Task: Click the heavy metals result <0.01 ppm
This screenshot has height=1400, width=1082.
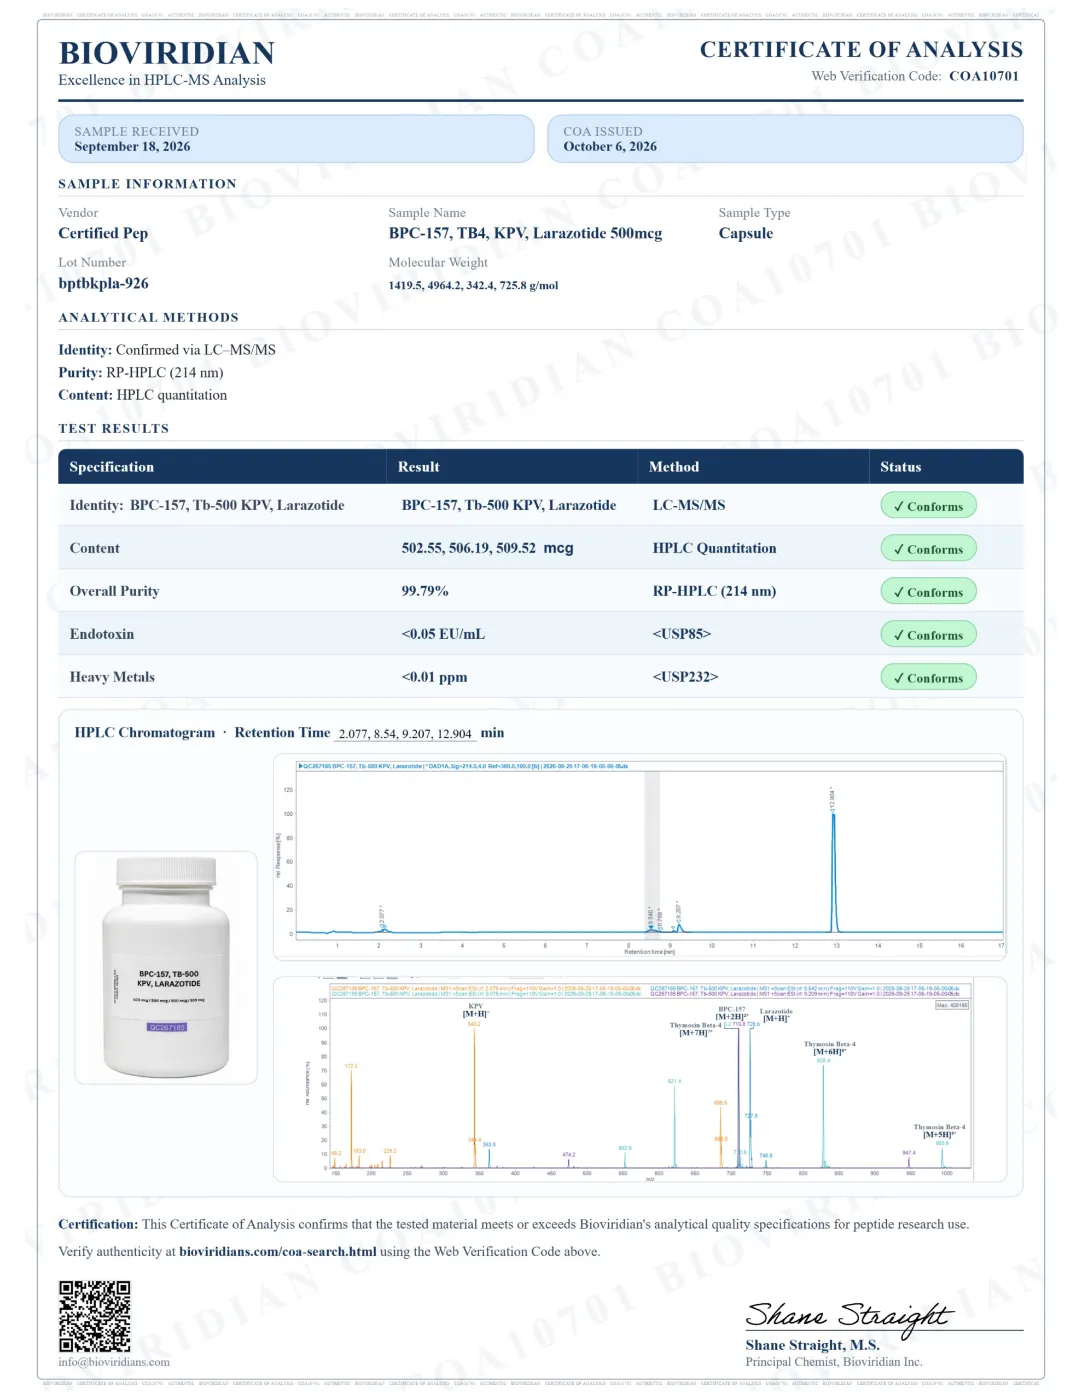Action: pos(434,678)
